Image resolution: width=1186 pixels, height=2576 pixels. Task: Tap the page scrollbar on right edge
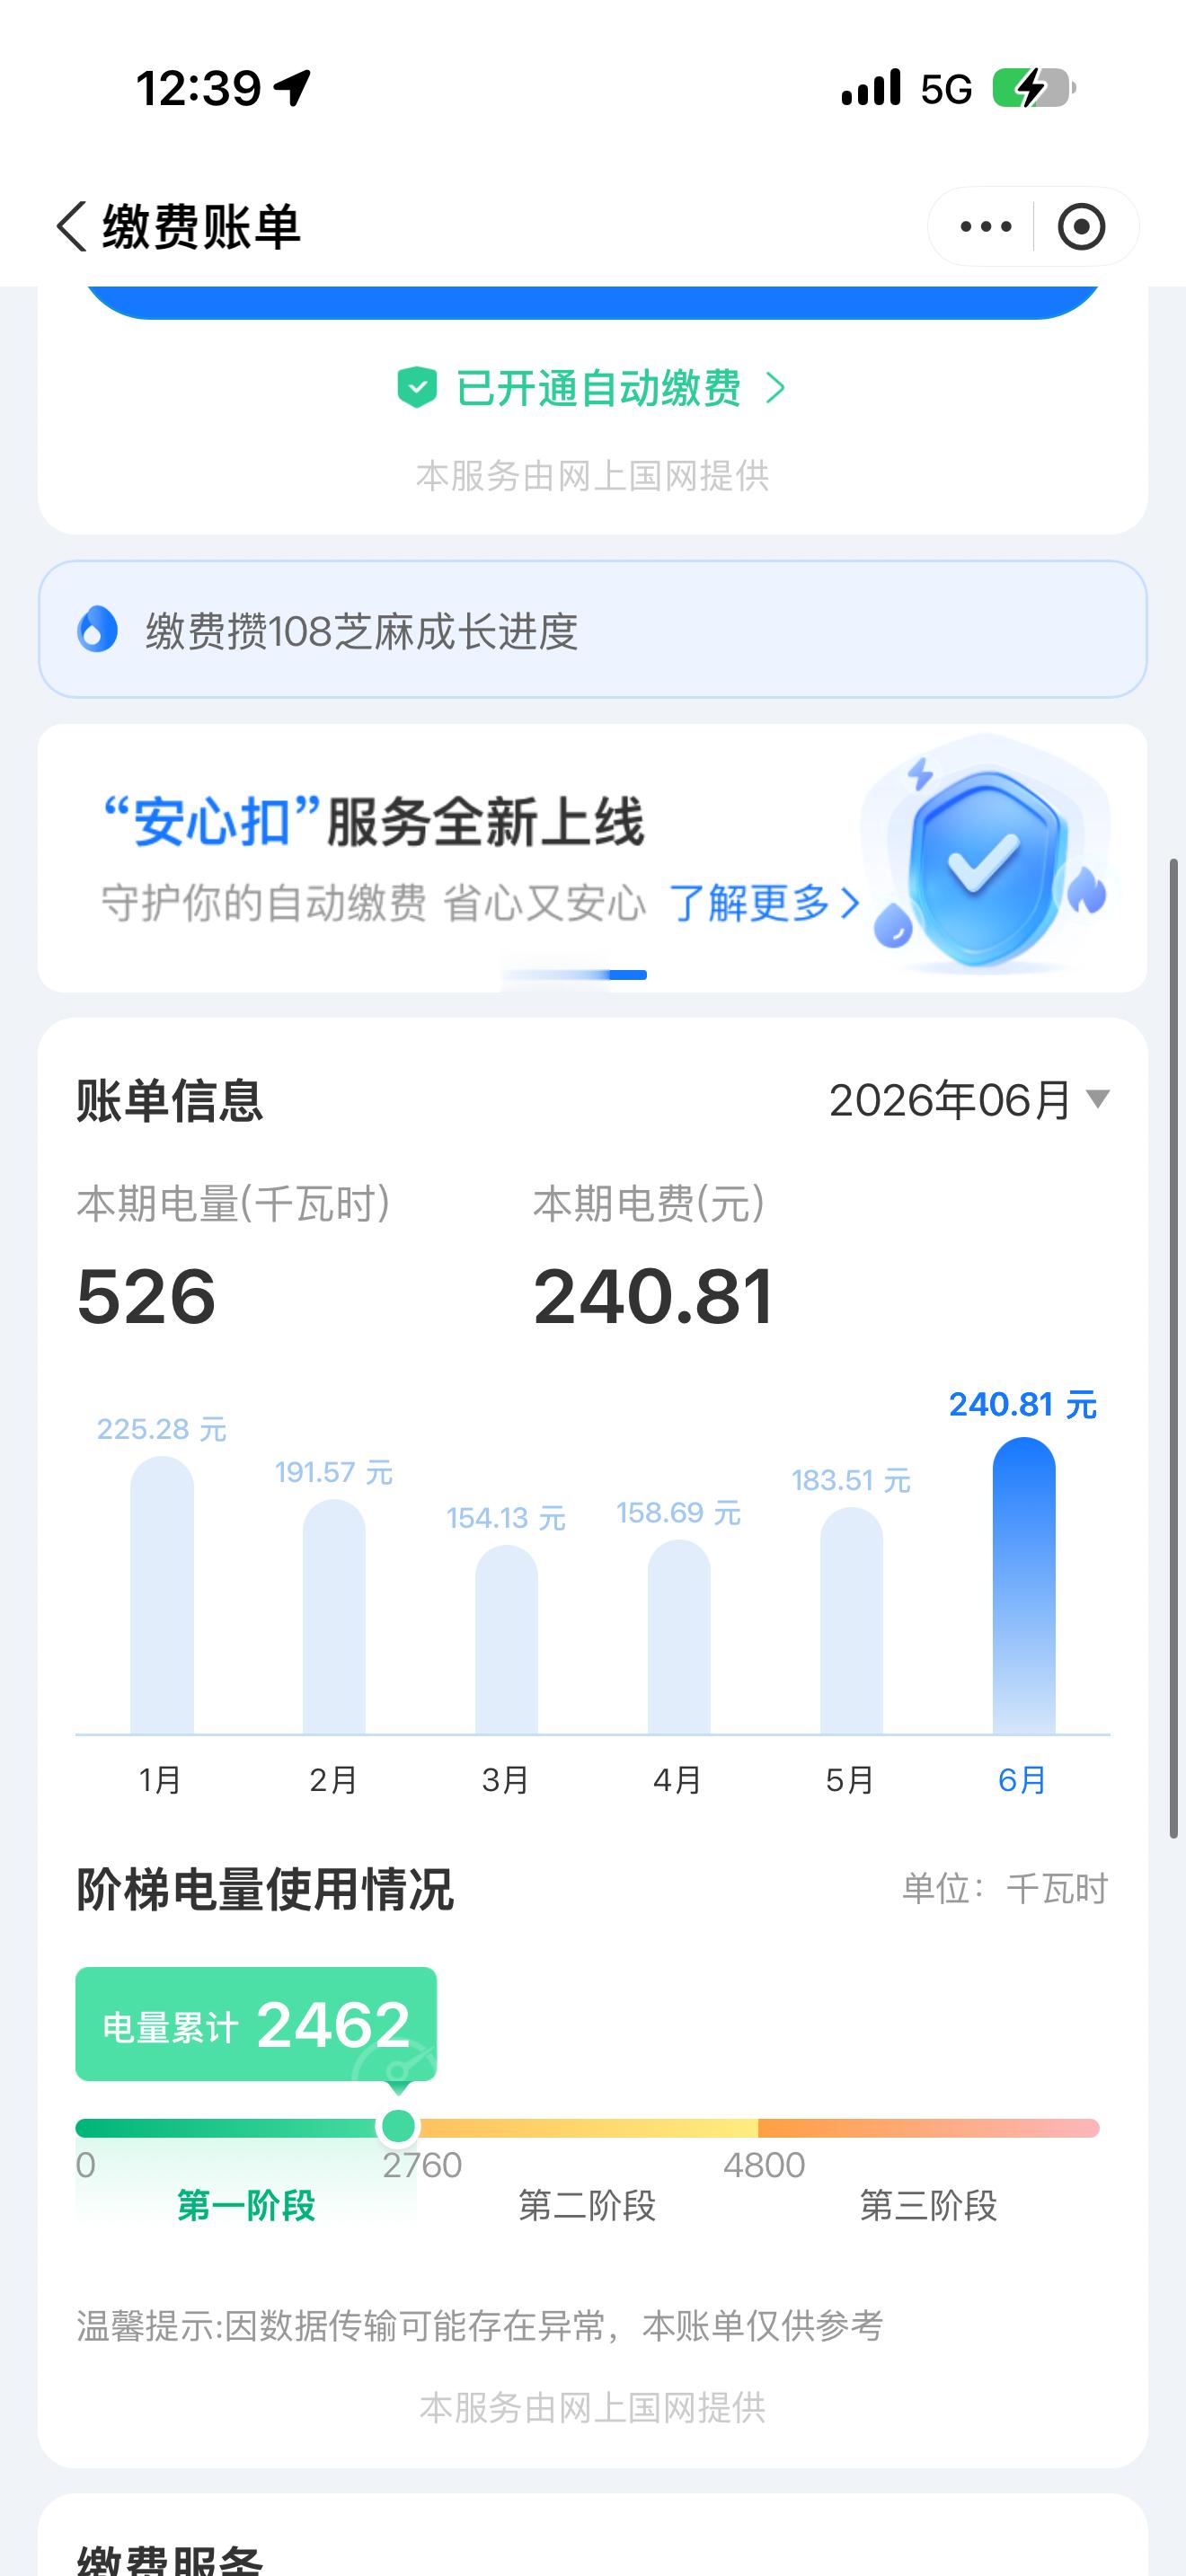click(x=1175, y=1347)
